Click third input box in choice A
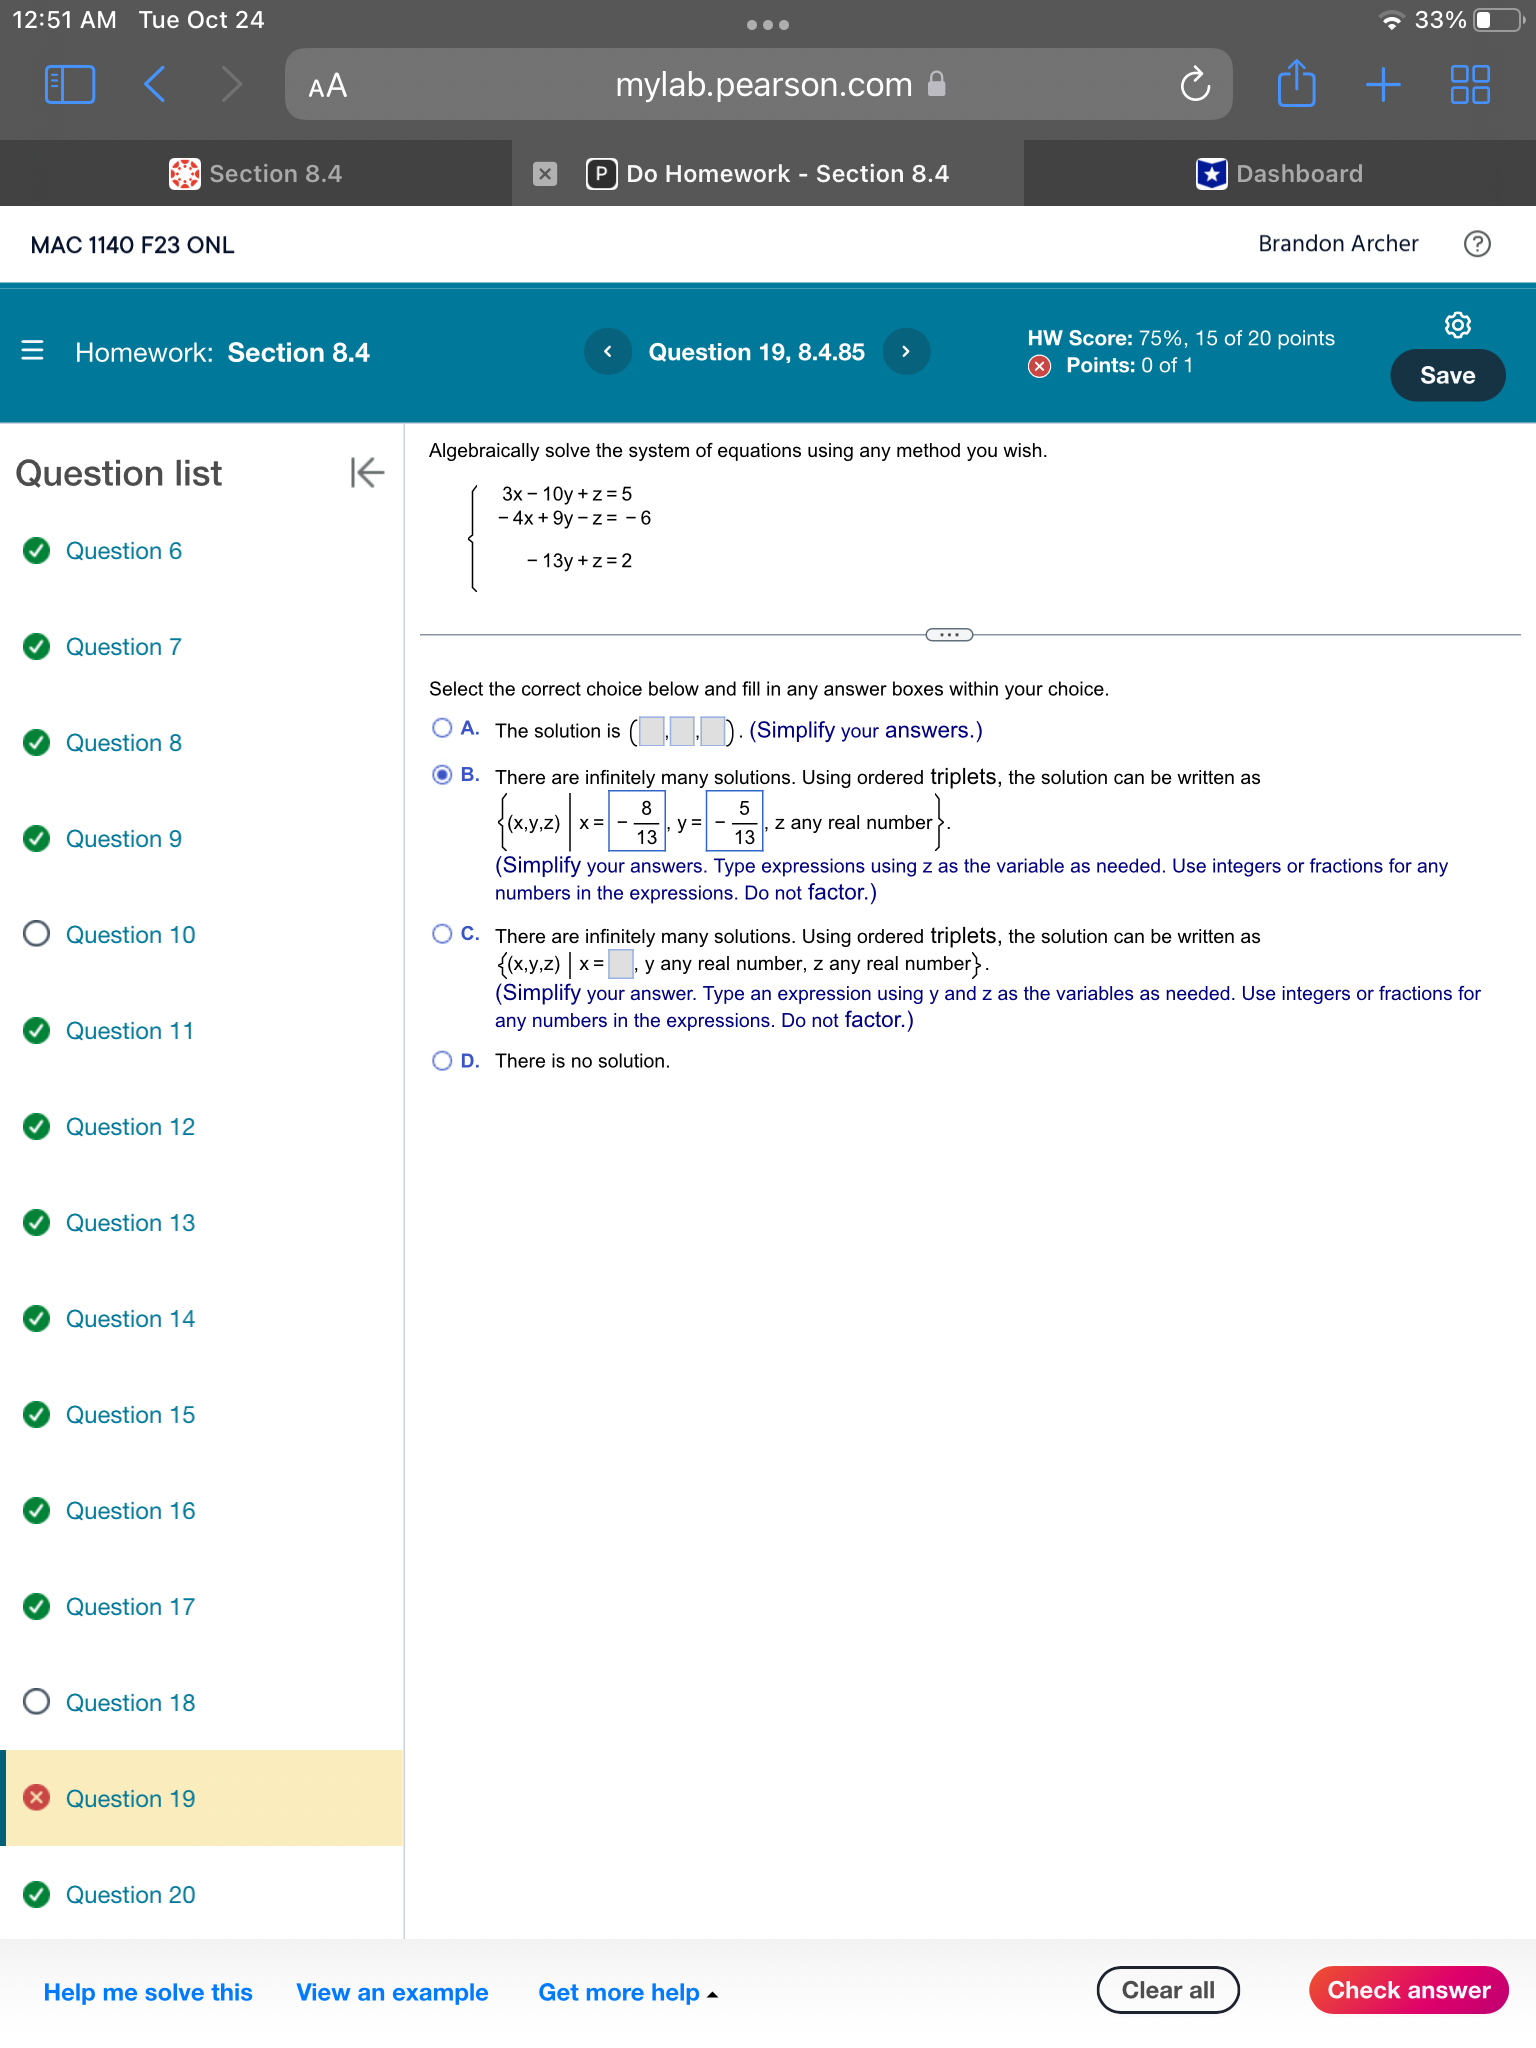 point(713,731)
